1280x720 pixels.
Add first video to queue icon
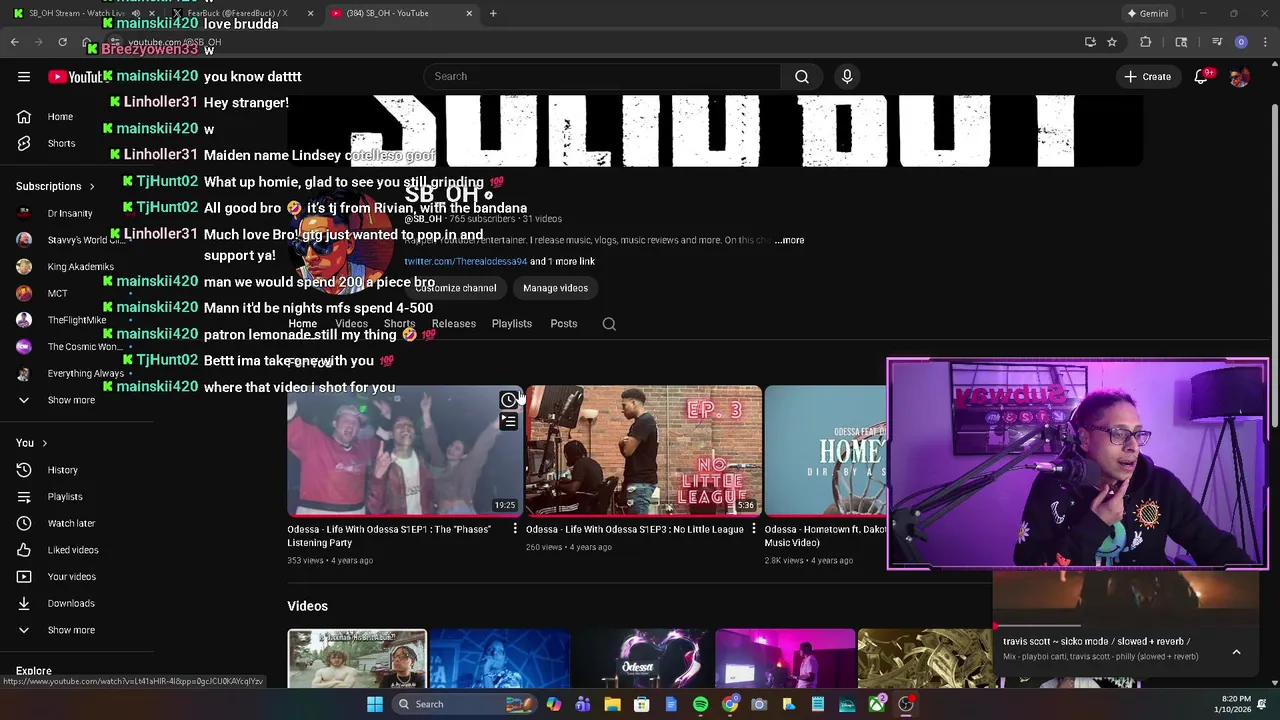tap(508, 422)
